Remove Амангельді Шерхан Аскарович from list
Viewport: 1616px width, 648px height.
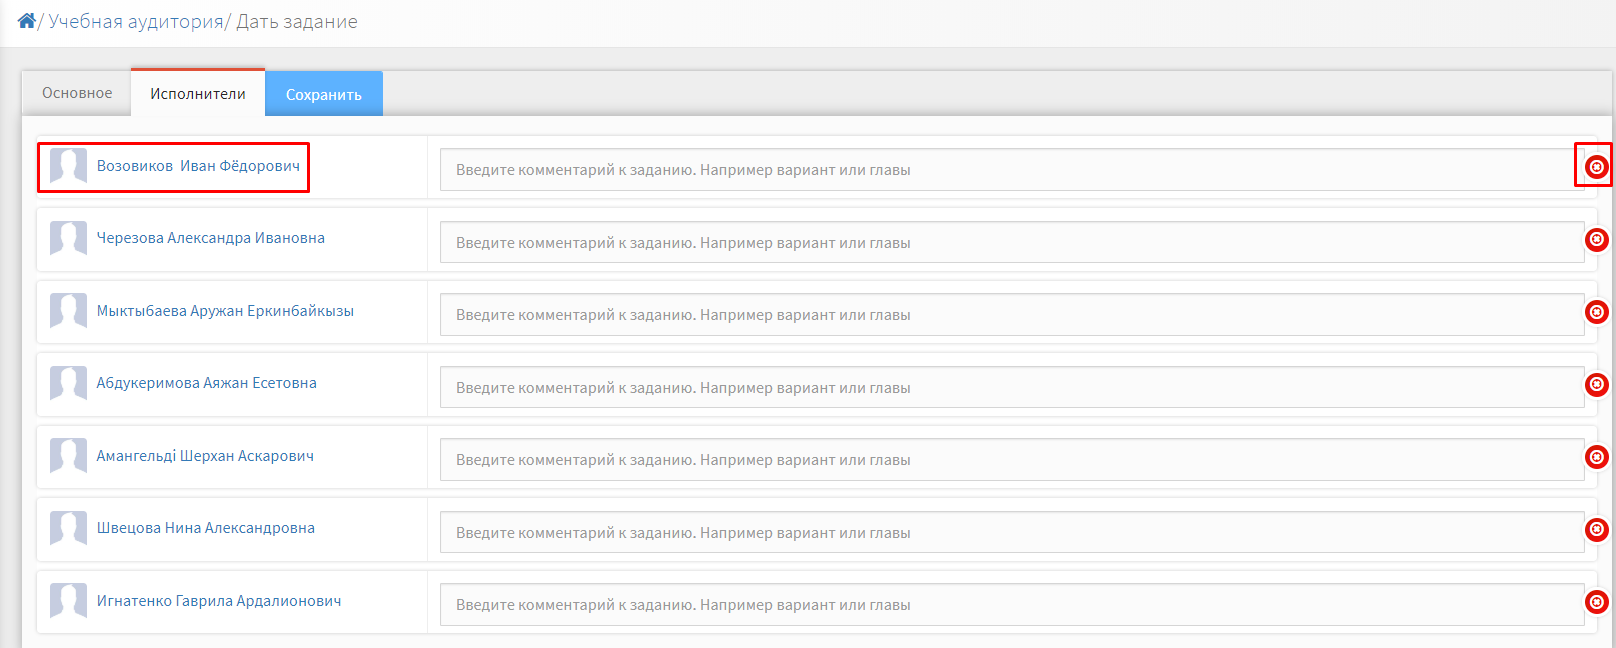coord(1597,457)
